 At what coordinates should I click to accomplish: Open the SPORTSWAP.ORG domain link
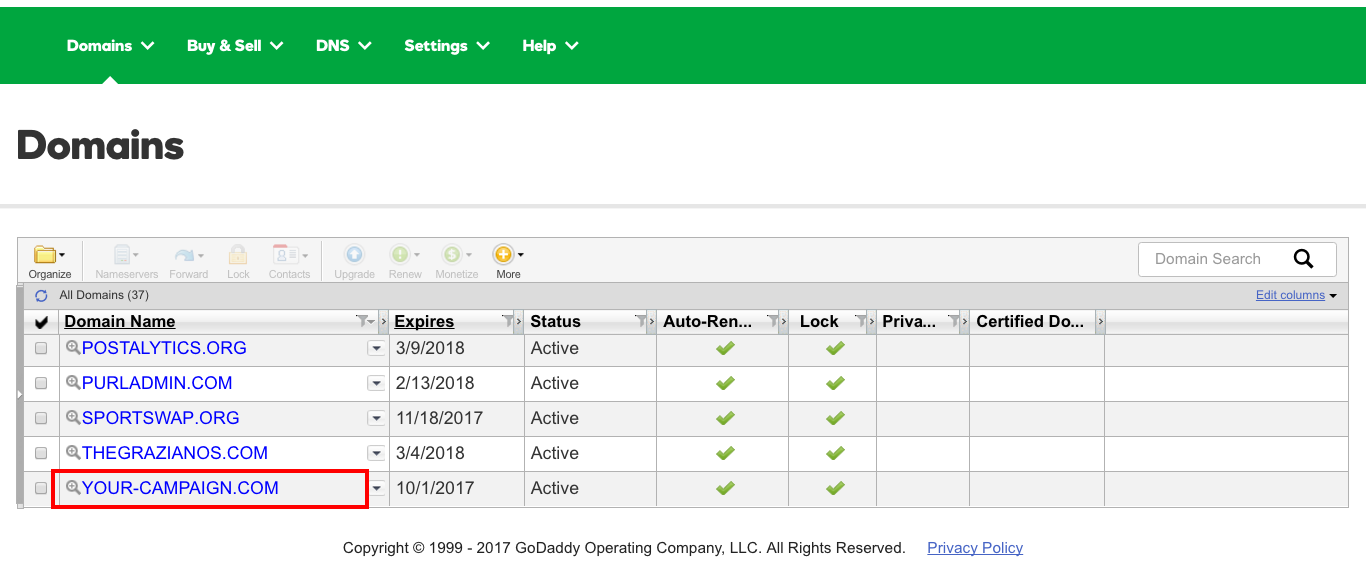tap(161, 418)
